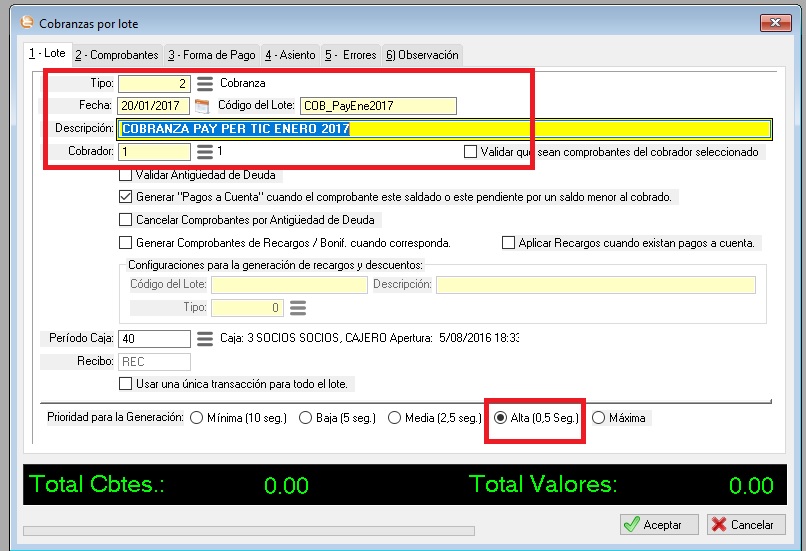
Task: Select Media (2,5 seg.) priority
Action: (394, 418)
